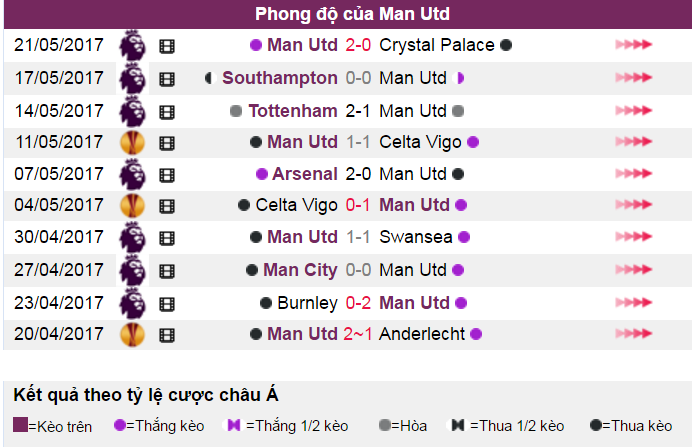Click the 2-0 score against Crystal Palace
The width and height of the screenshot is (692, 447).
coord(358,45)
